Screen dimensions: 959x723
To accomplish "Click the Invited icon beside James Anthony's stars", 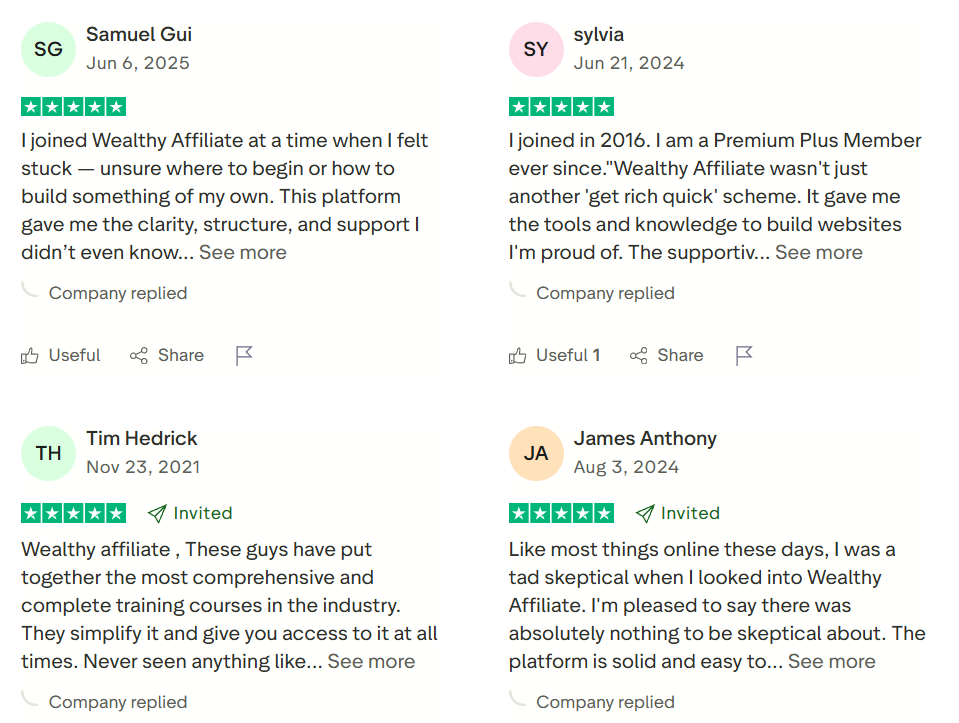I will click(x=645, y=513).
